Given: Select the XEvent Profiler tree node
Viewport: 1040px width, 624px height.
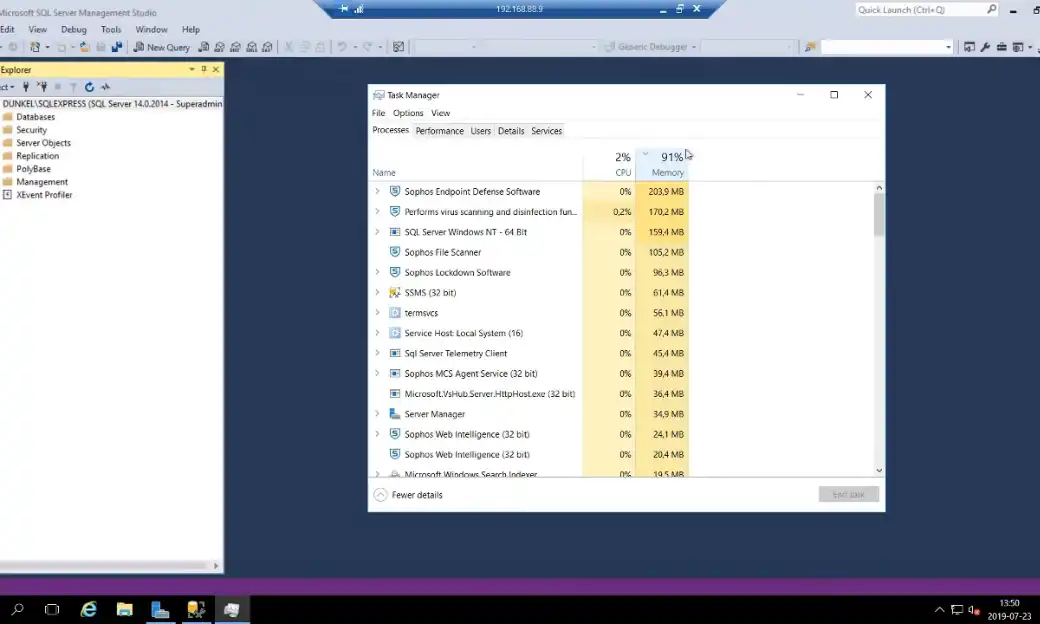Looking at the screenshot, I should (x=44, y=195).
